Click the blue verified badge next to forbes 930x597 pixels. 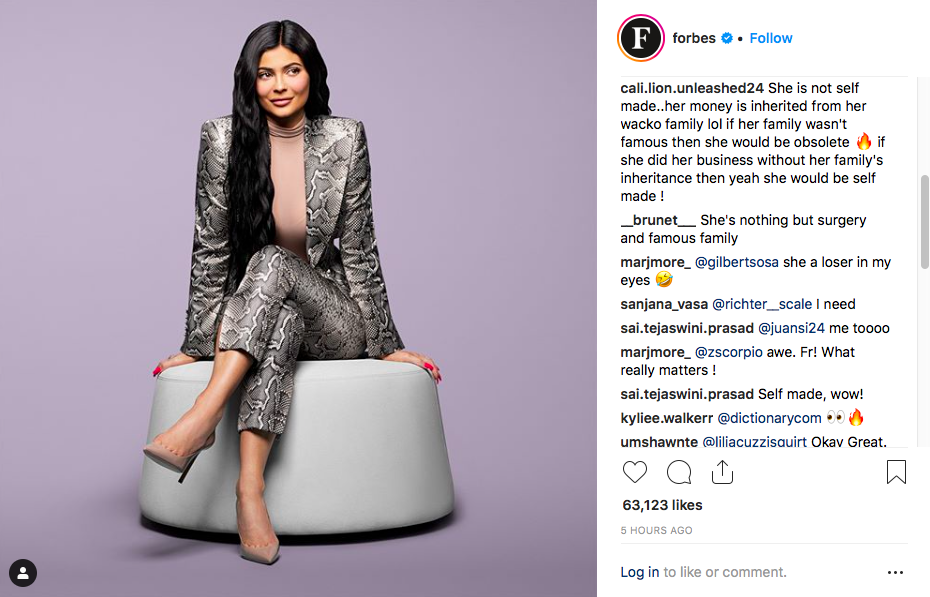(727, 38)
